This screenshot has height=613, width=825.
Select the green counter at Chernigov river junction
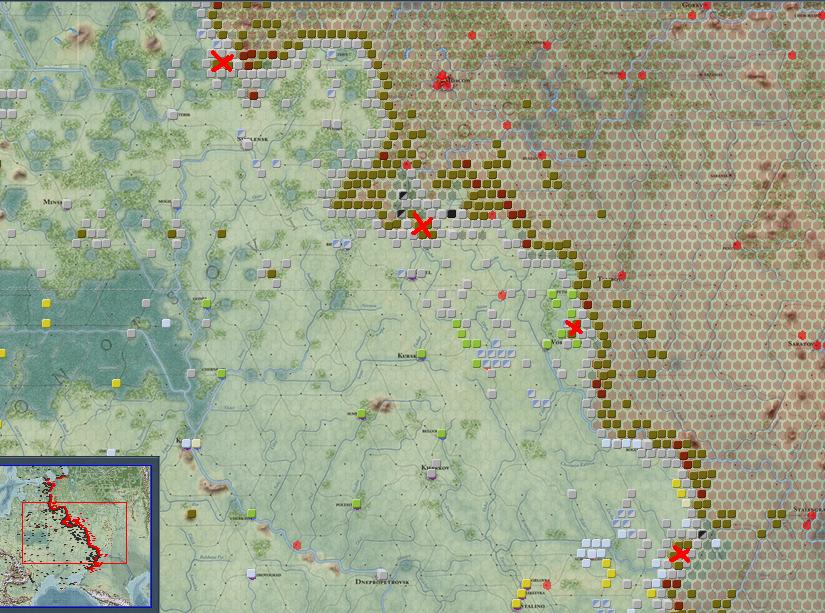[x=222, y=374]
